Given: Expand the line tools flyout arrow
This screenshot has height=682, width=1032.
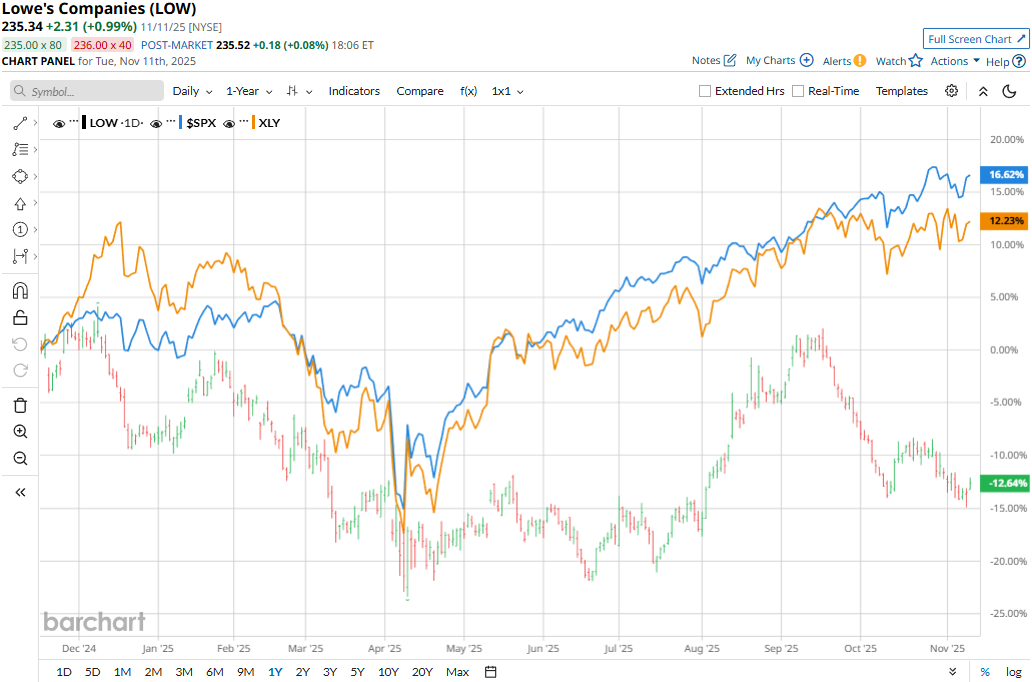Looking at the screenshot, I should pos(35,123).
